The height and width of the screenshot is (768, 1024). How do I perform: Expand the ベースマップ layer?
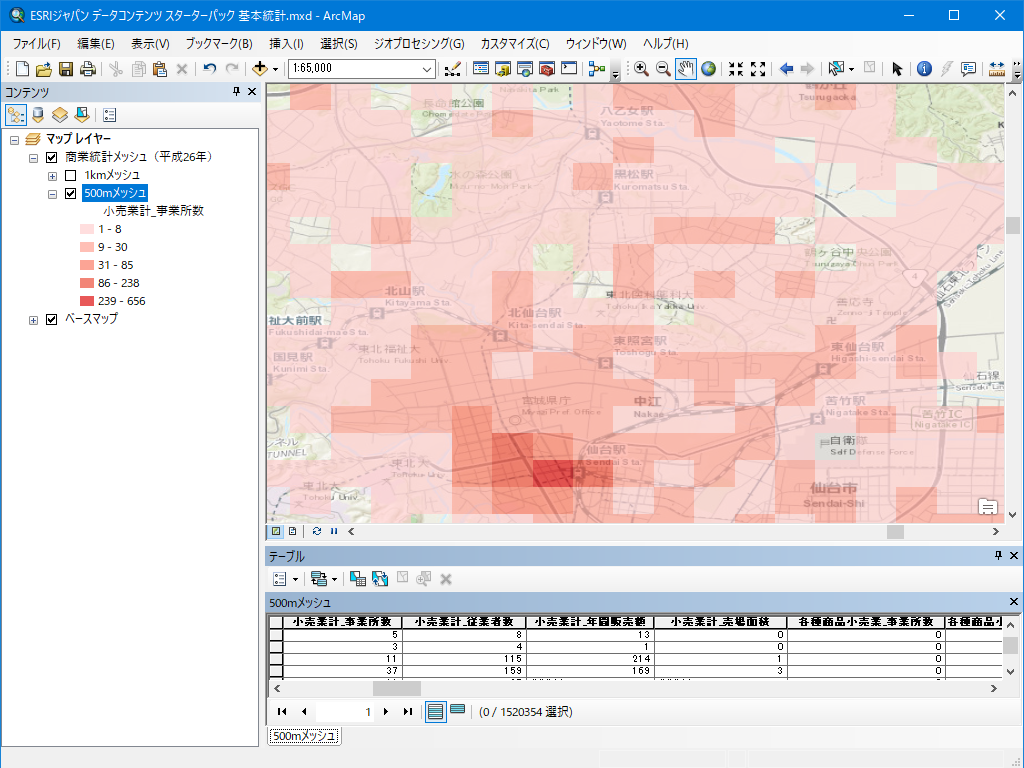33,321
